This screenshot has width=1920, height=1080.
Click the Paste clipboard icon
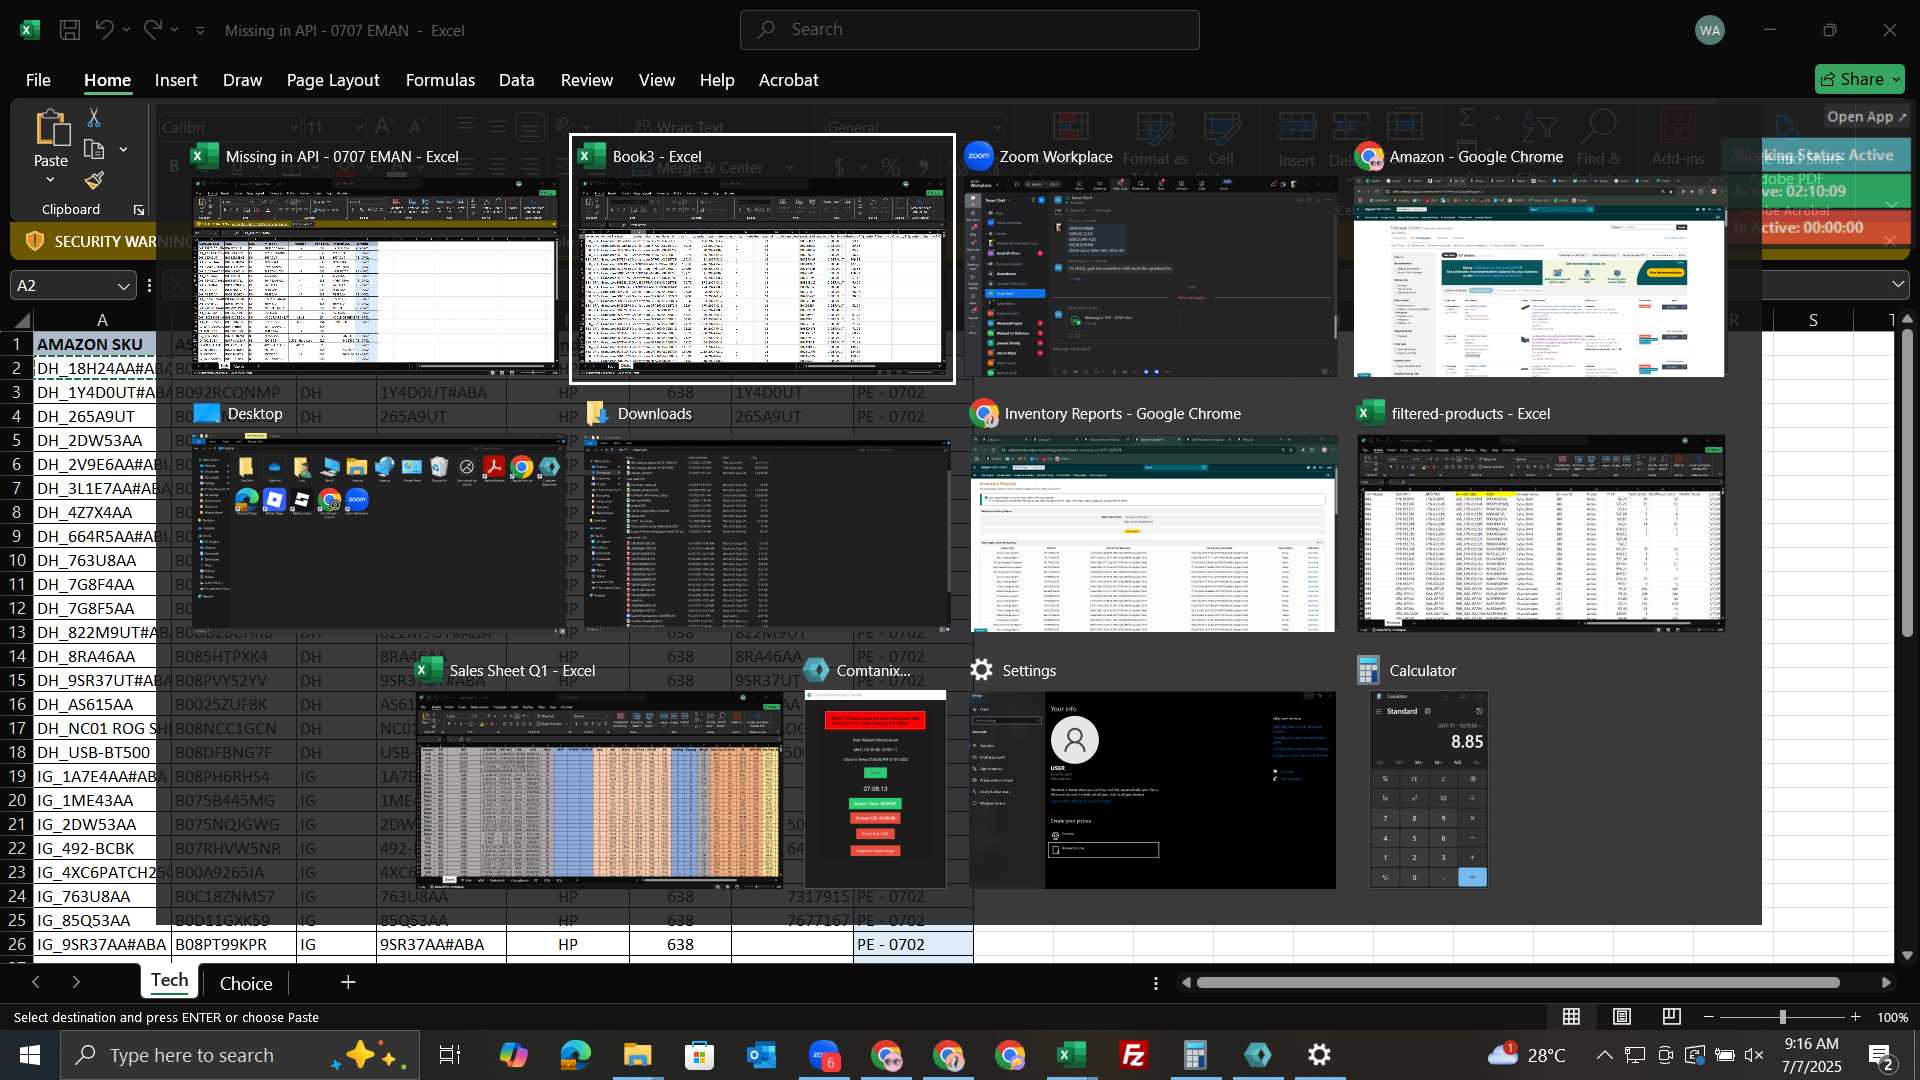51,130
